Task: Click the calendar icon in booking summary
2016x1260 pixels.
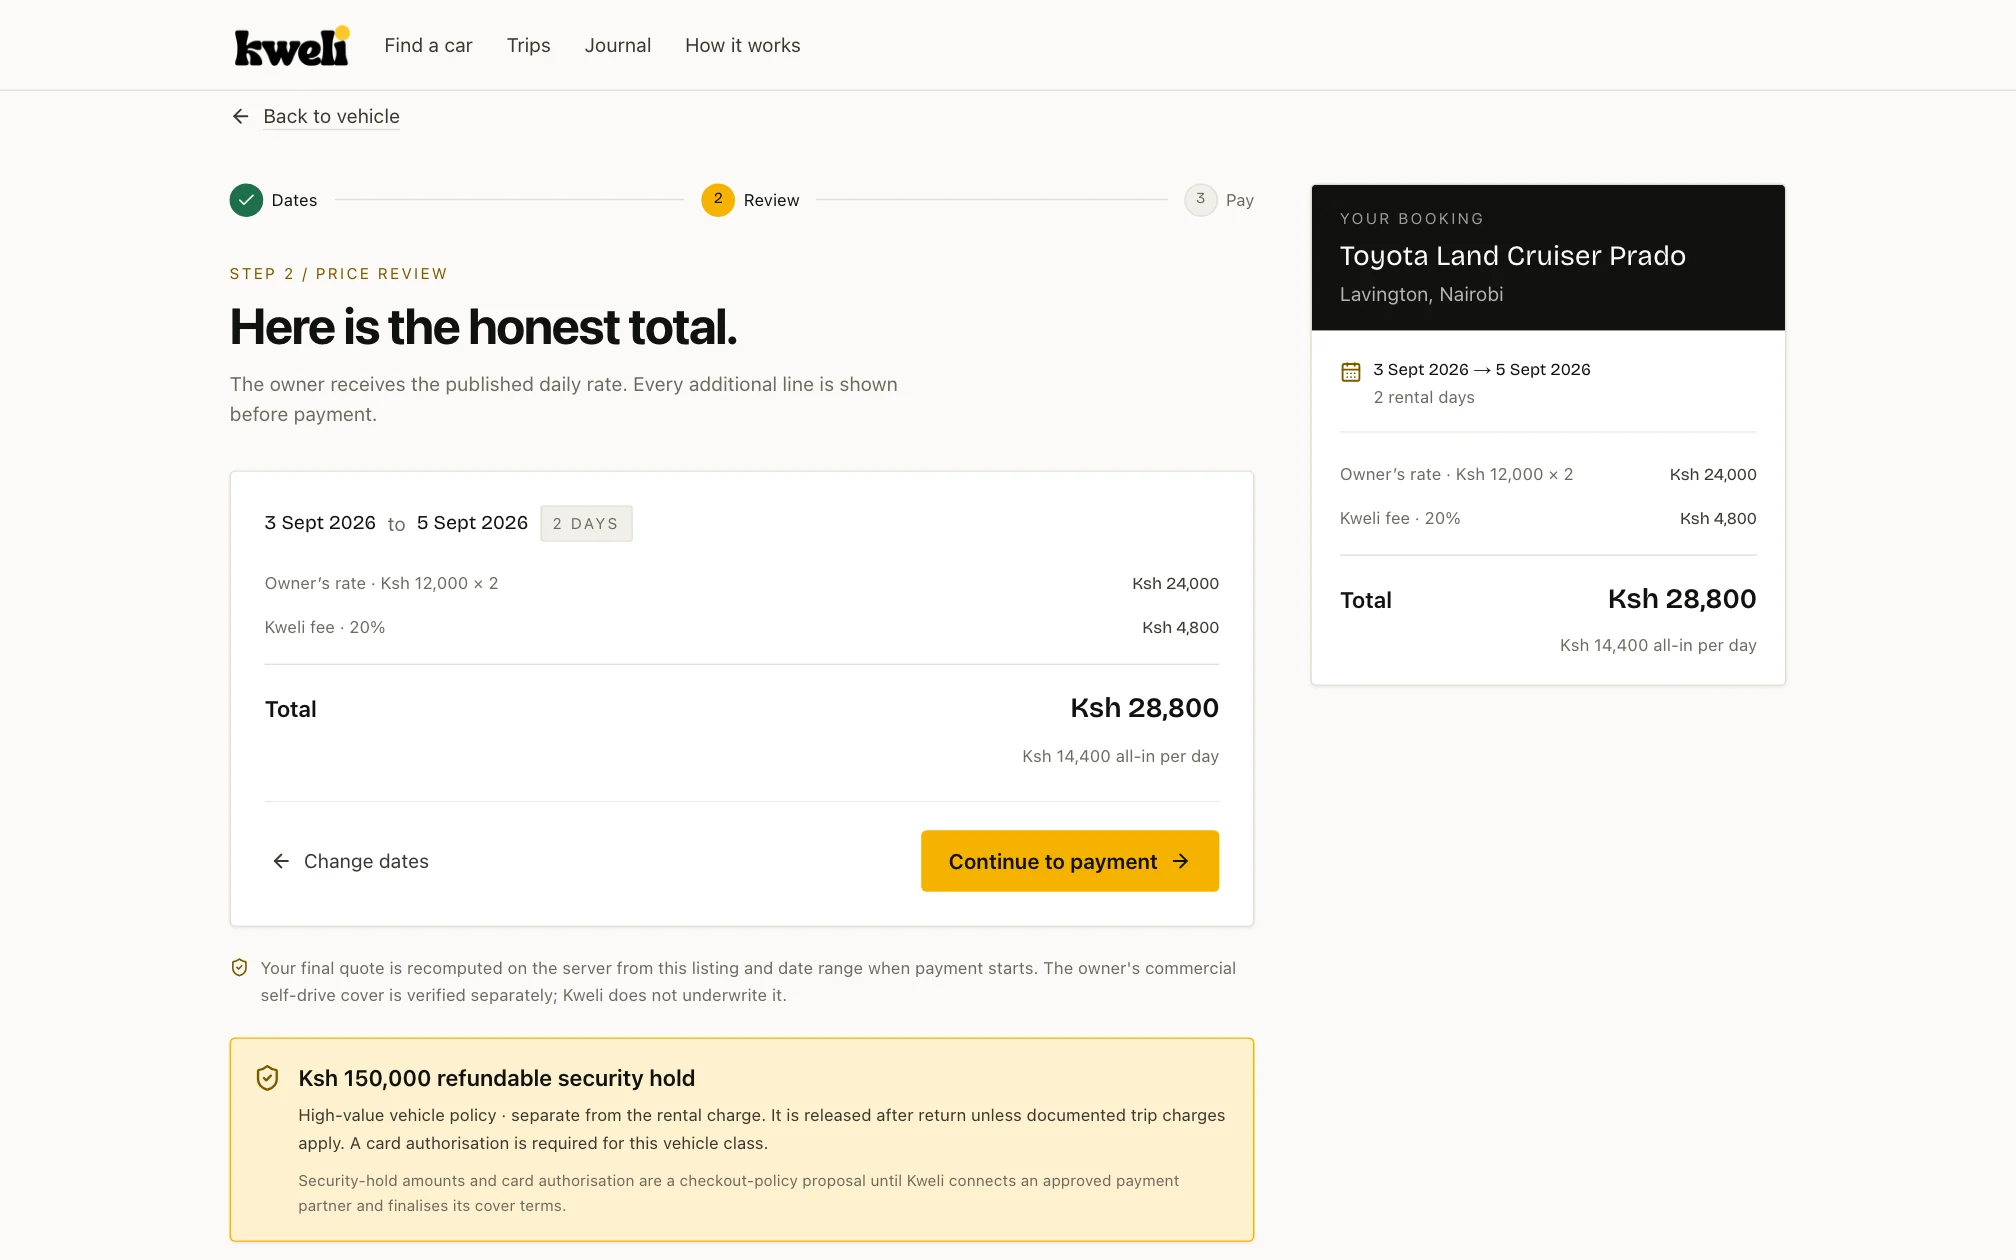Action: [1351, 371]
